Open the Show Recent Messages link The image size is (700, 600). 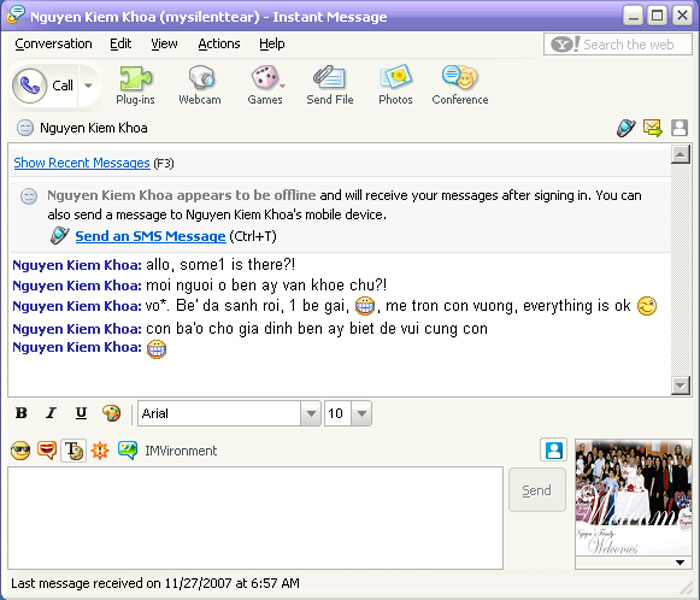(x=82, y=163)
